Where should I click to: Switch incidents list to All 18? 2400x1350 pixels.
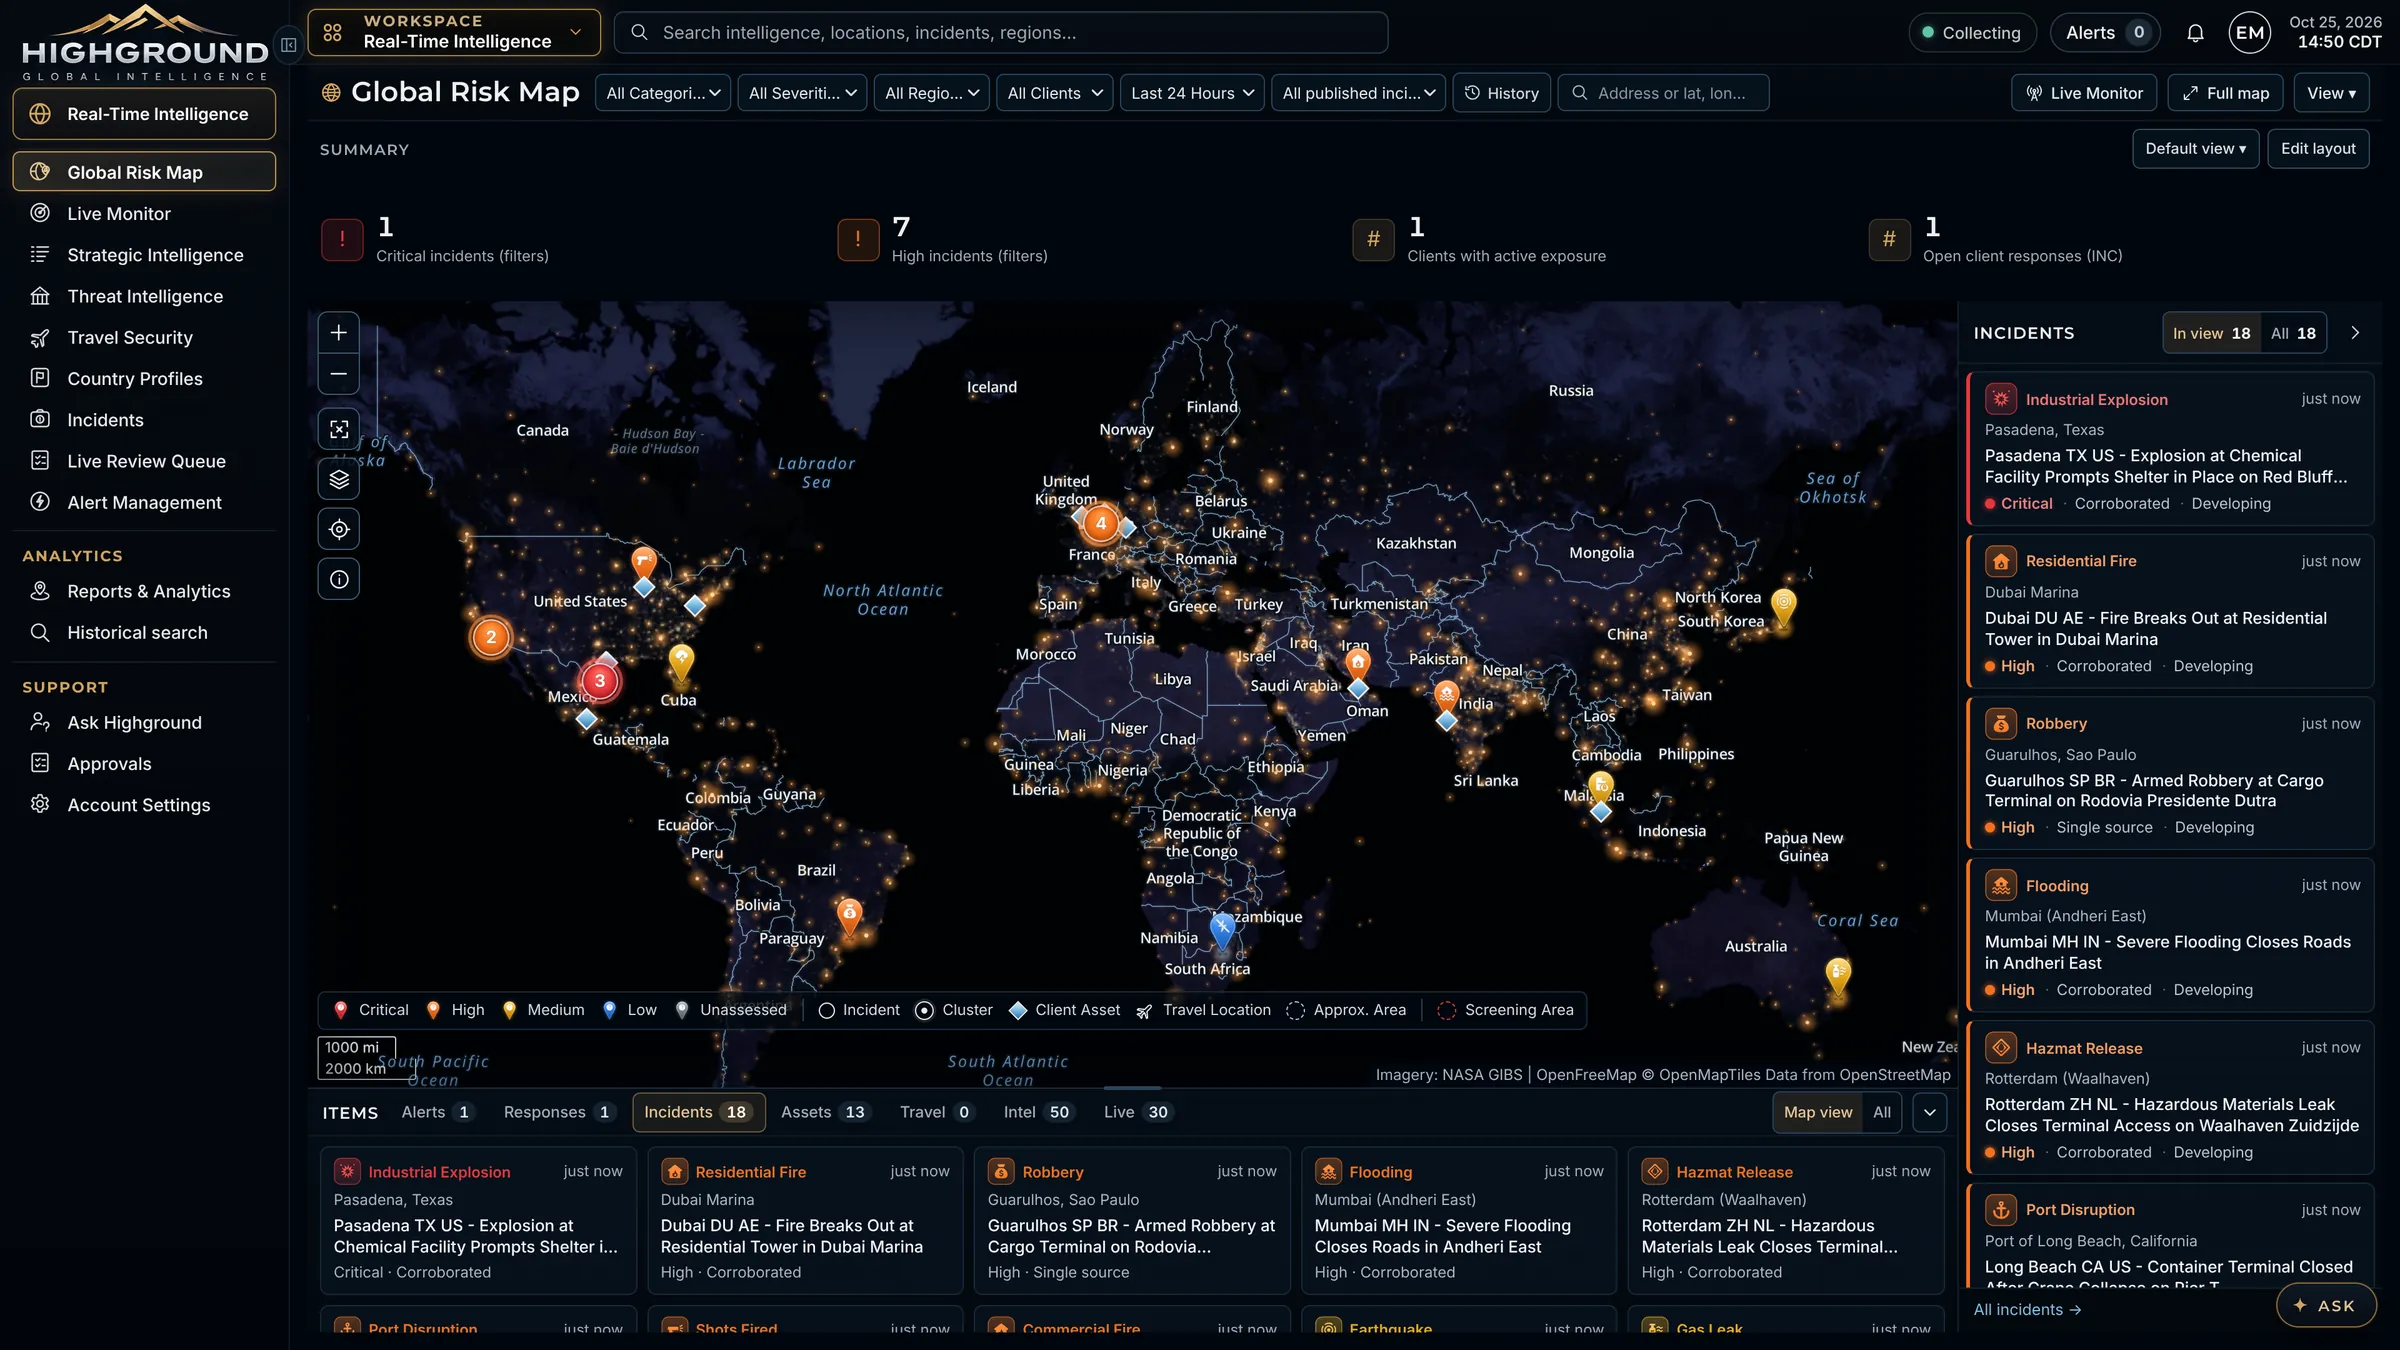tap(2293, 333)
